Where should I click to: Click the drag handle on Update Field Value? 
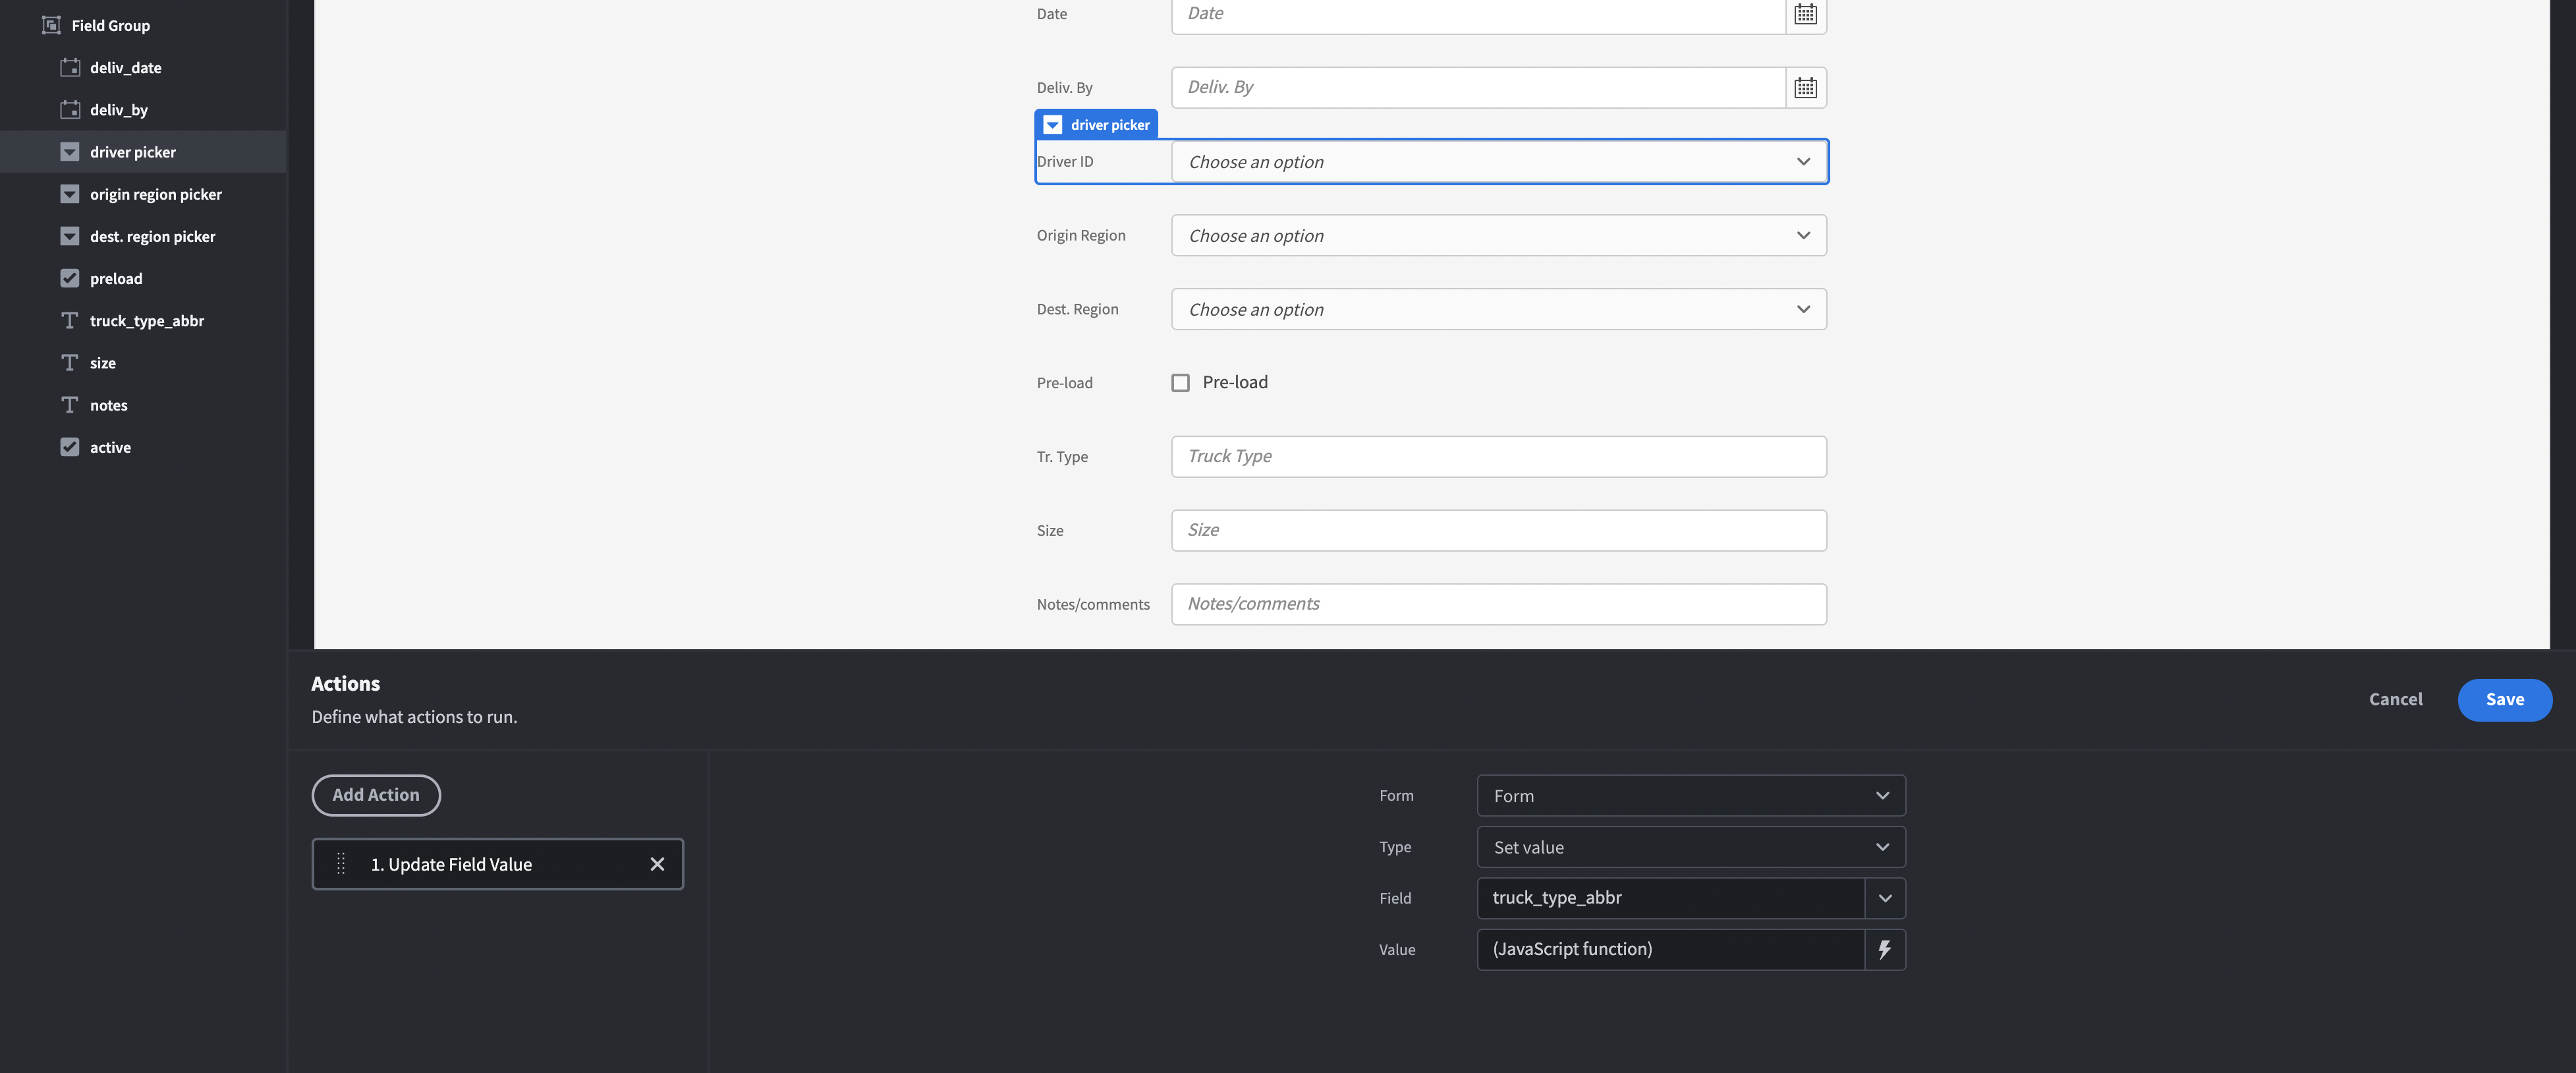341,863
